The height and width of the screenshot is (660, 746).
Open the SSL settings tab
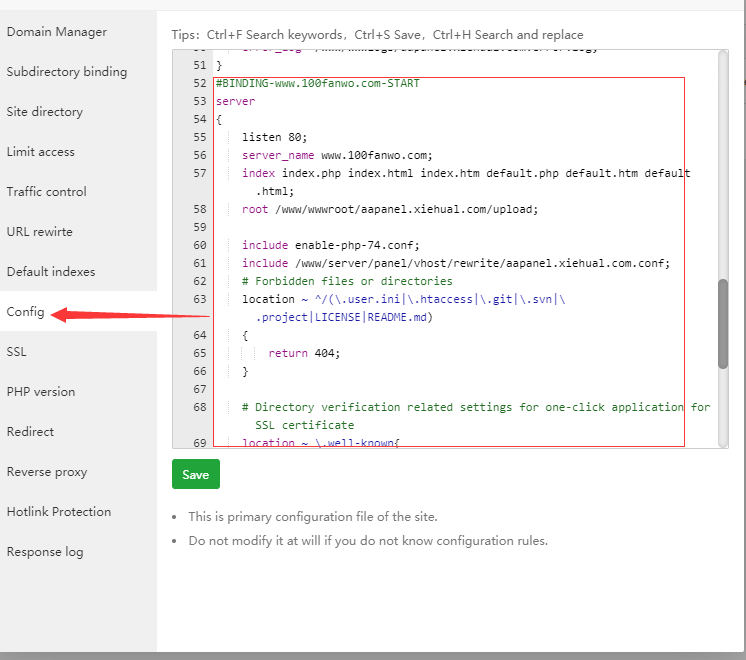point(16,352)
